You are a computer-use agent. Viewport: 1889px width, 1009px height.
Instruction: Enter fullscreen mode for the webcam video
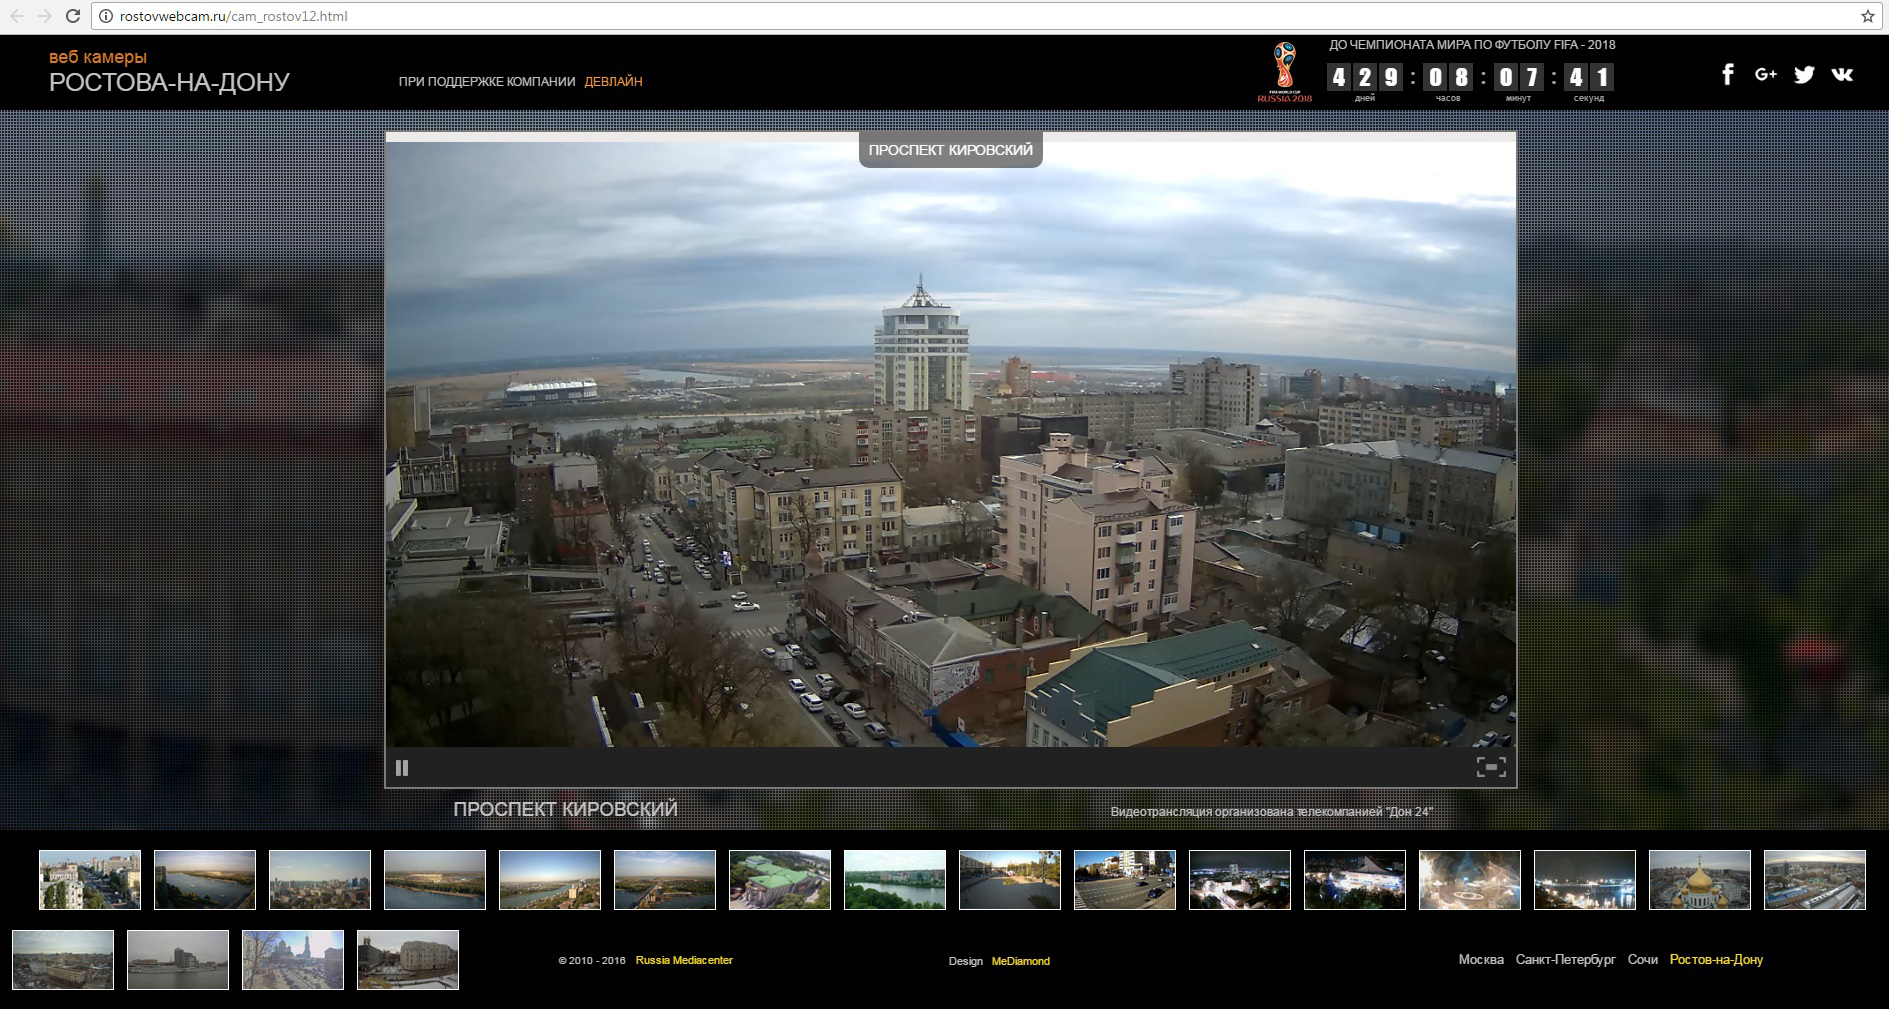coord(1491,767)
